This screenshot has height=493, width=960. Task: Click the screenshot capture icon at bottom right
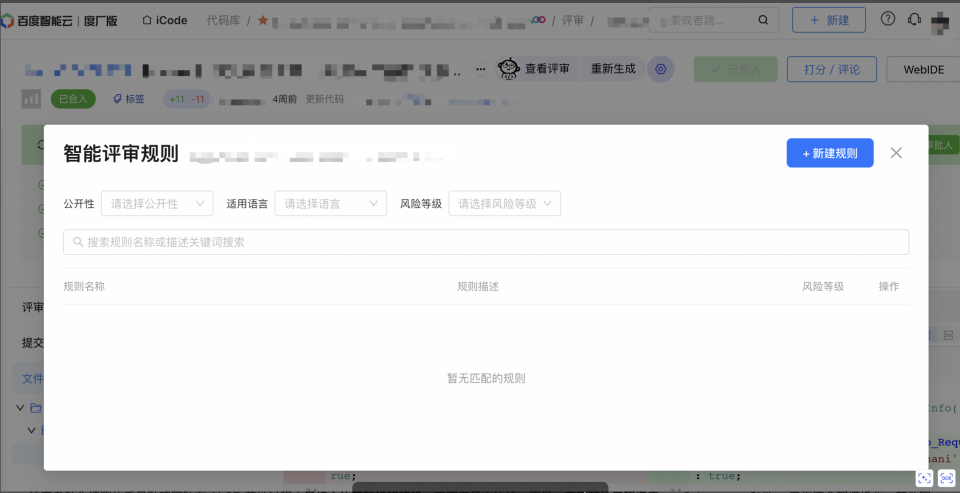pos(924,478)
